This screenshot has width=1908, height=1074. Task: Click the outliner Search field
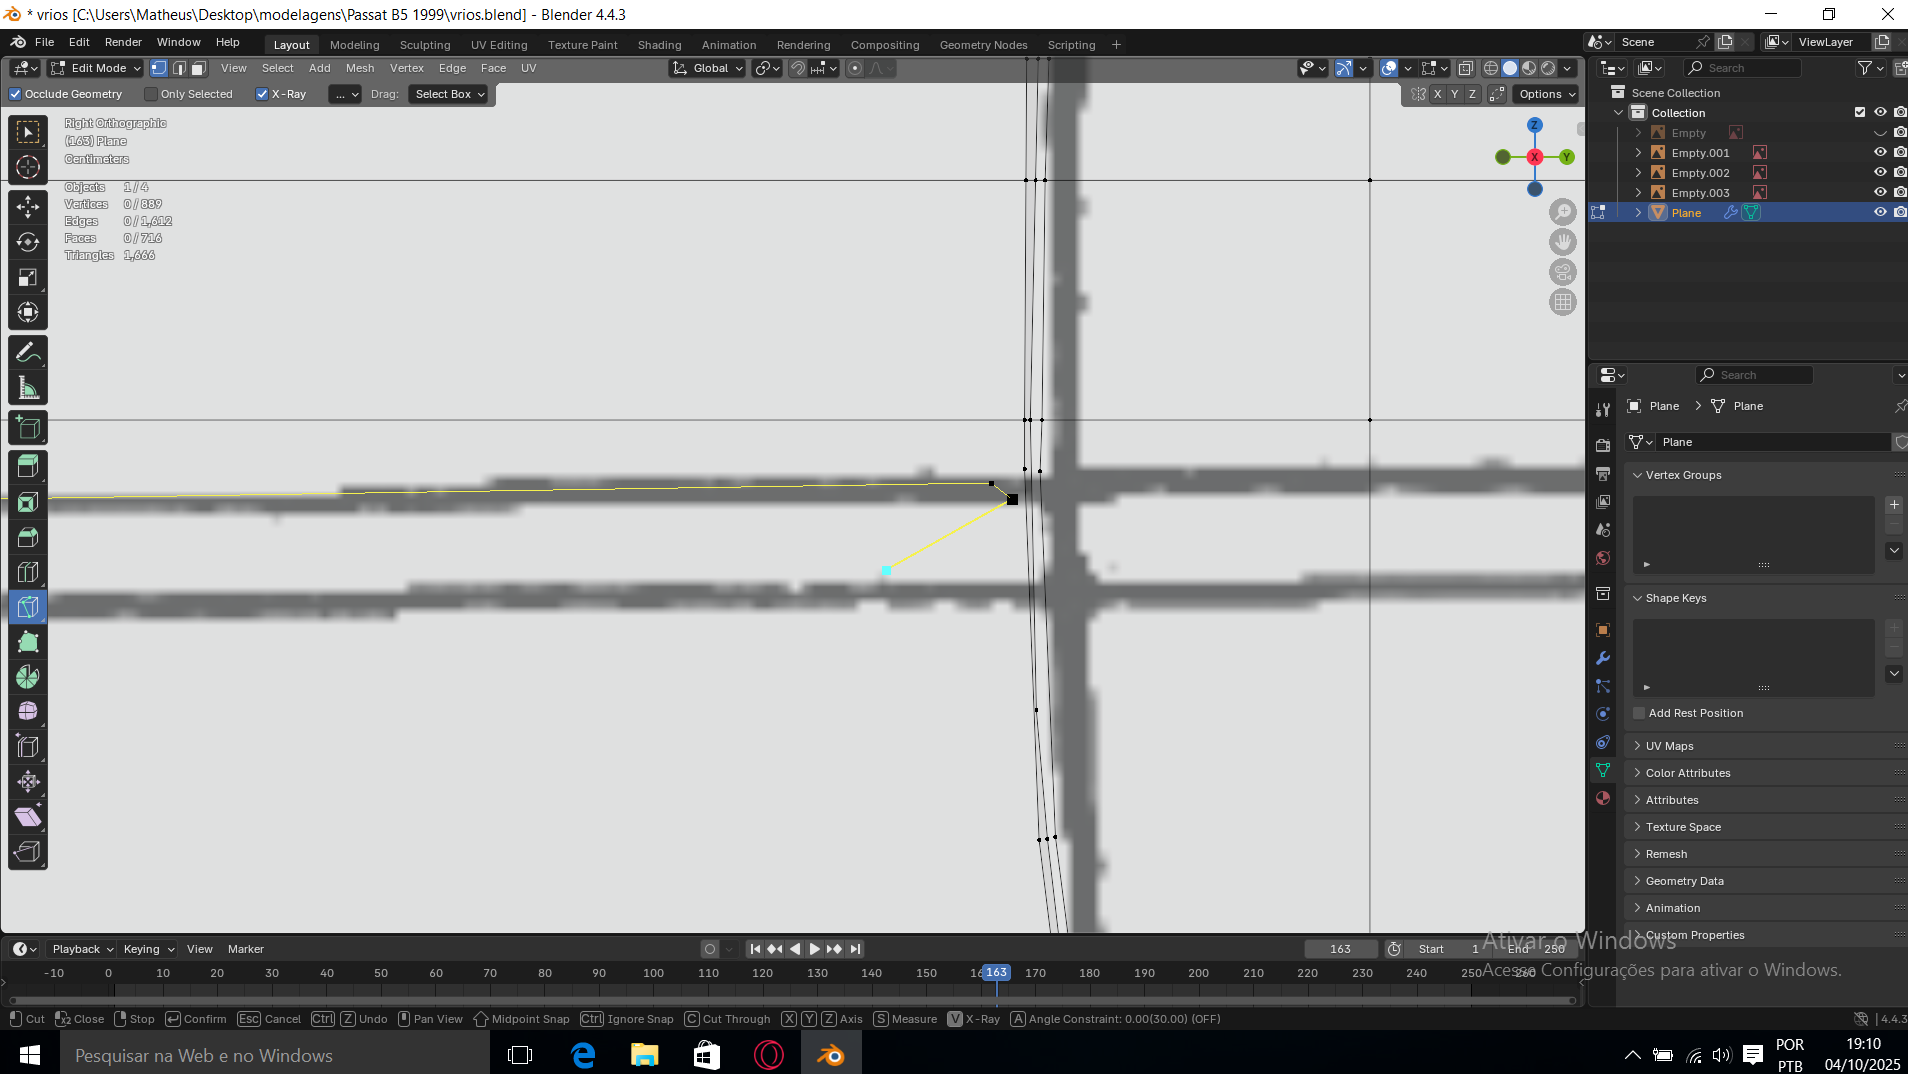[x=1743, y=68]
